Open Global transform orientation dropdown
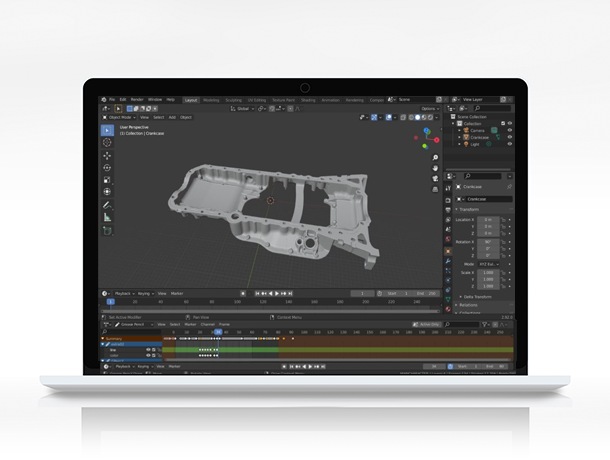This screenshot has height=460, width=610. (x=242, y=109)
